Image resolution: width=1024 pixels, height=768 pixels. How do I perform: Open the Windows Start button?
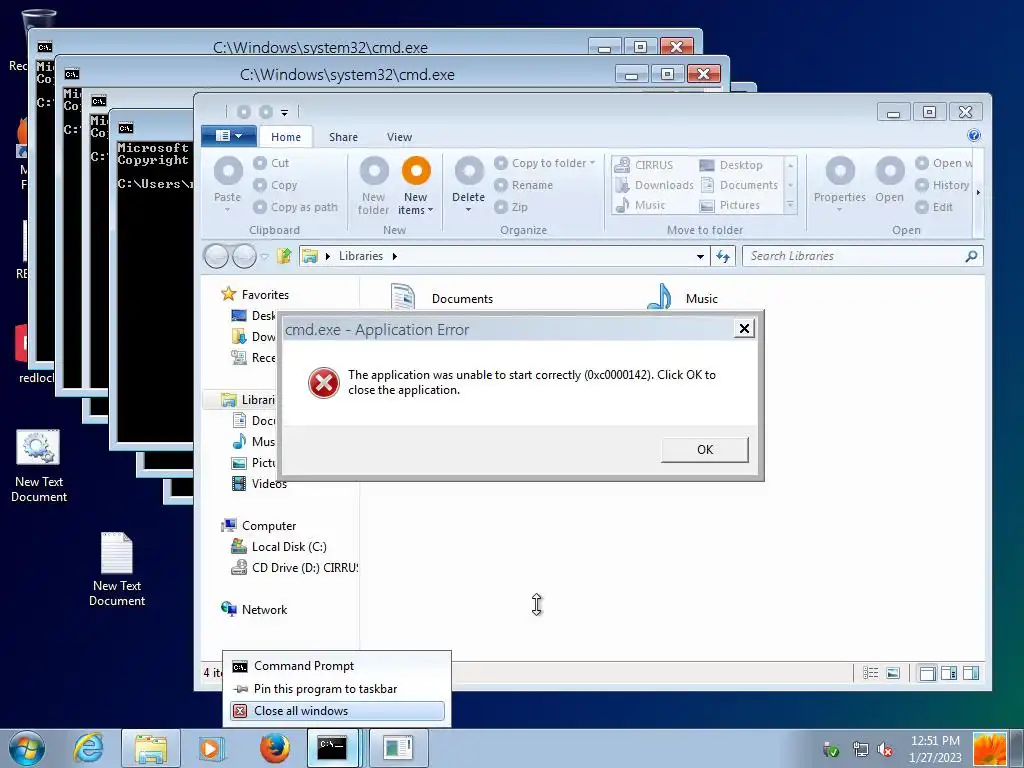[27, 748]
